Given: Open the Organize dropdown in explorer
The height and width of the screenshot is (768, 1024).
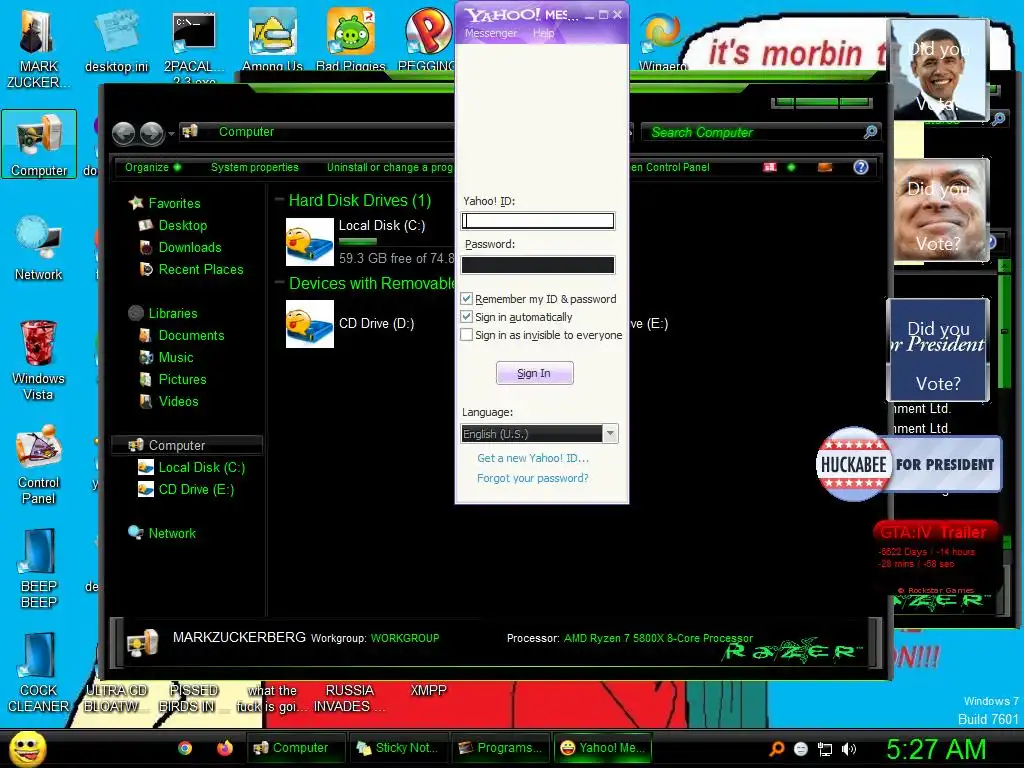Looking at the screenshot, I should coord(153,167).
